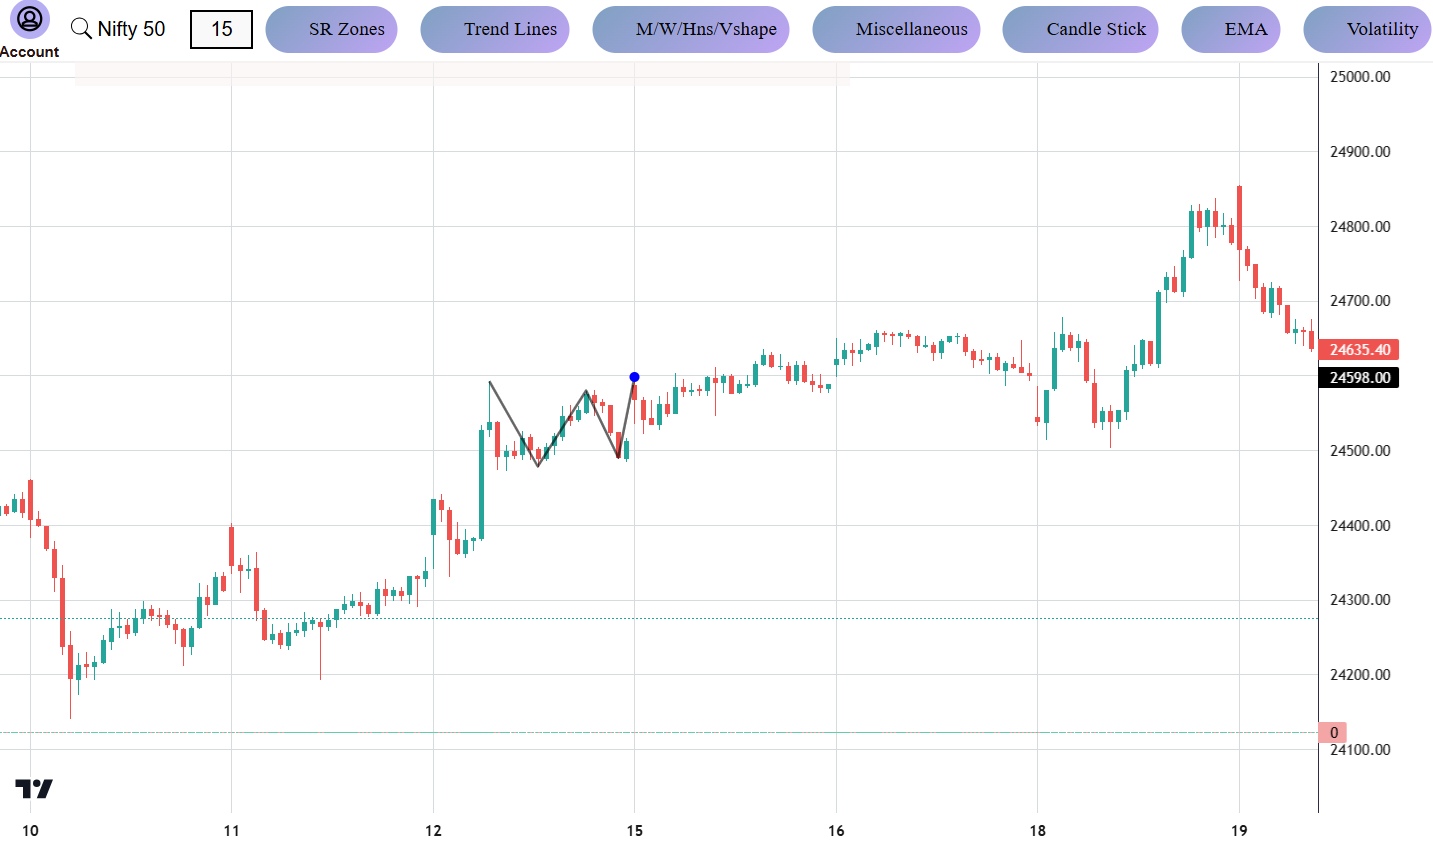Click the 18 label on the time axis
This screenshot has width=1433, height=847.
pos(1037,831)
